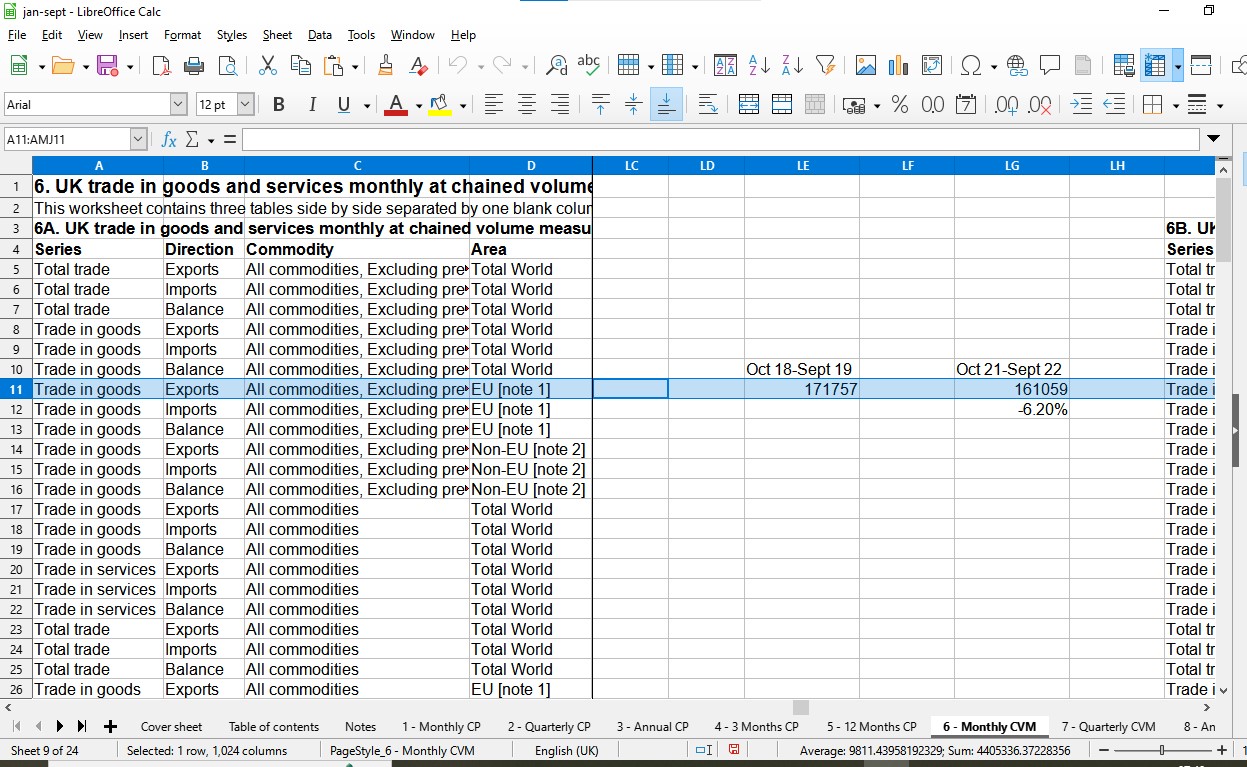Click in the formula input line
Image resolution: width=1247 pixels, height=767 pixels.
720,139
